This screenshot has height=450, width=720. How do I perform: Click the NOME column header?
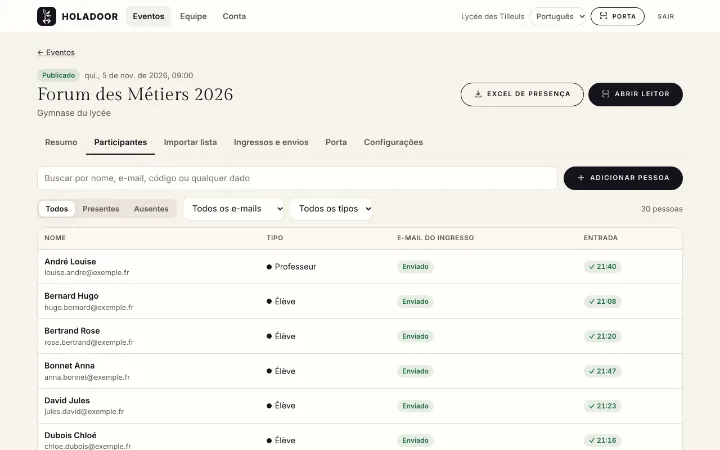coord(55,238)
